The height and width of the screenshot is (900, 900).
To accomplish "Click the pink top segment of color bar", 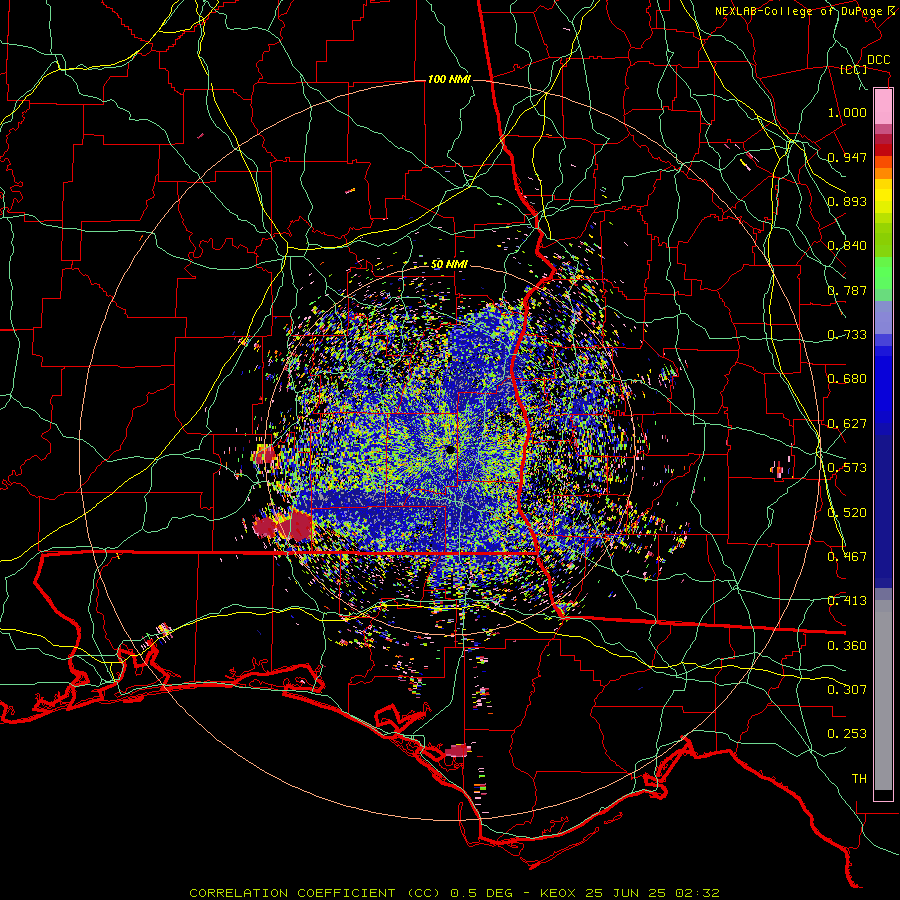I will [x=883, y=106].
